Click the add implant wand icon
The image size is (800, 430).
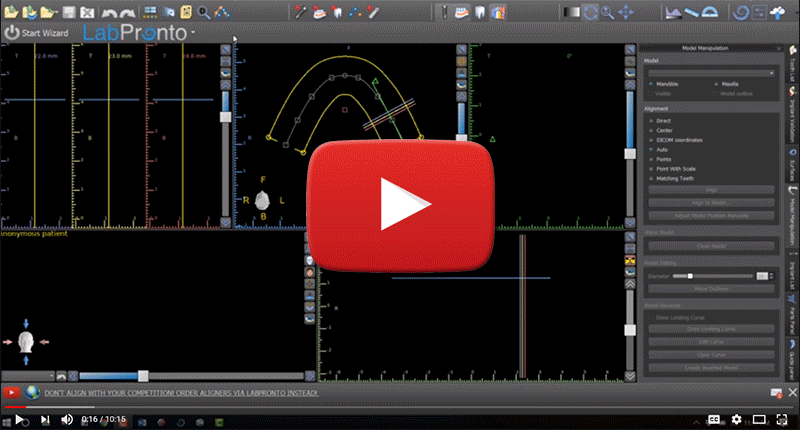coord(301,12)
